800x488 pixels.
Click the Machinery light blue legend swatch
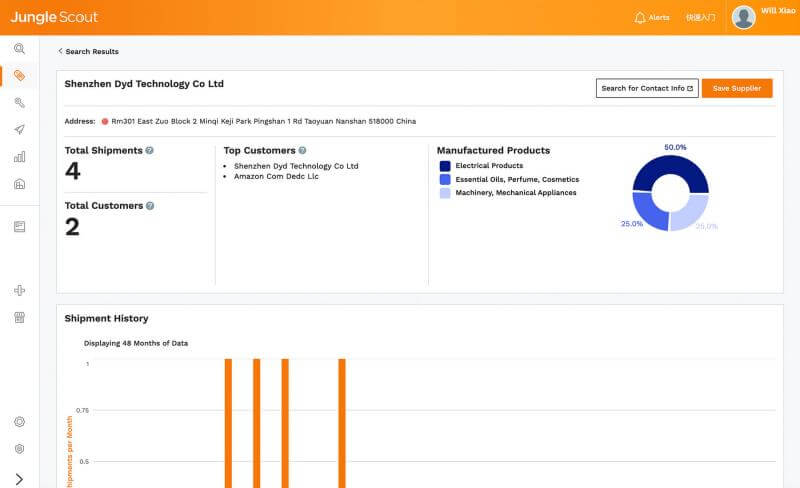click(445, 193)
